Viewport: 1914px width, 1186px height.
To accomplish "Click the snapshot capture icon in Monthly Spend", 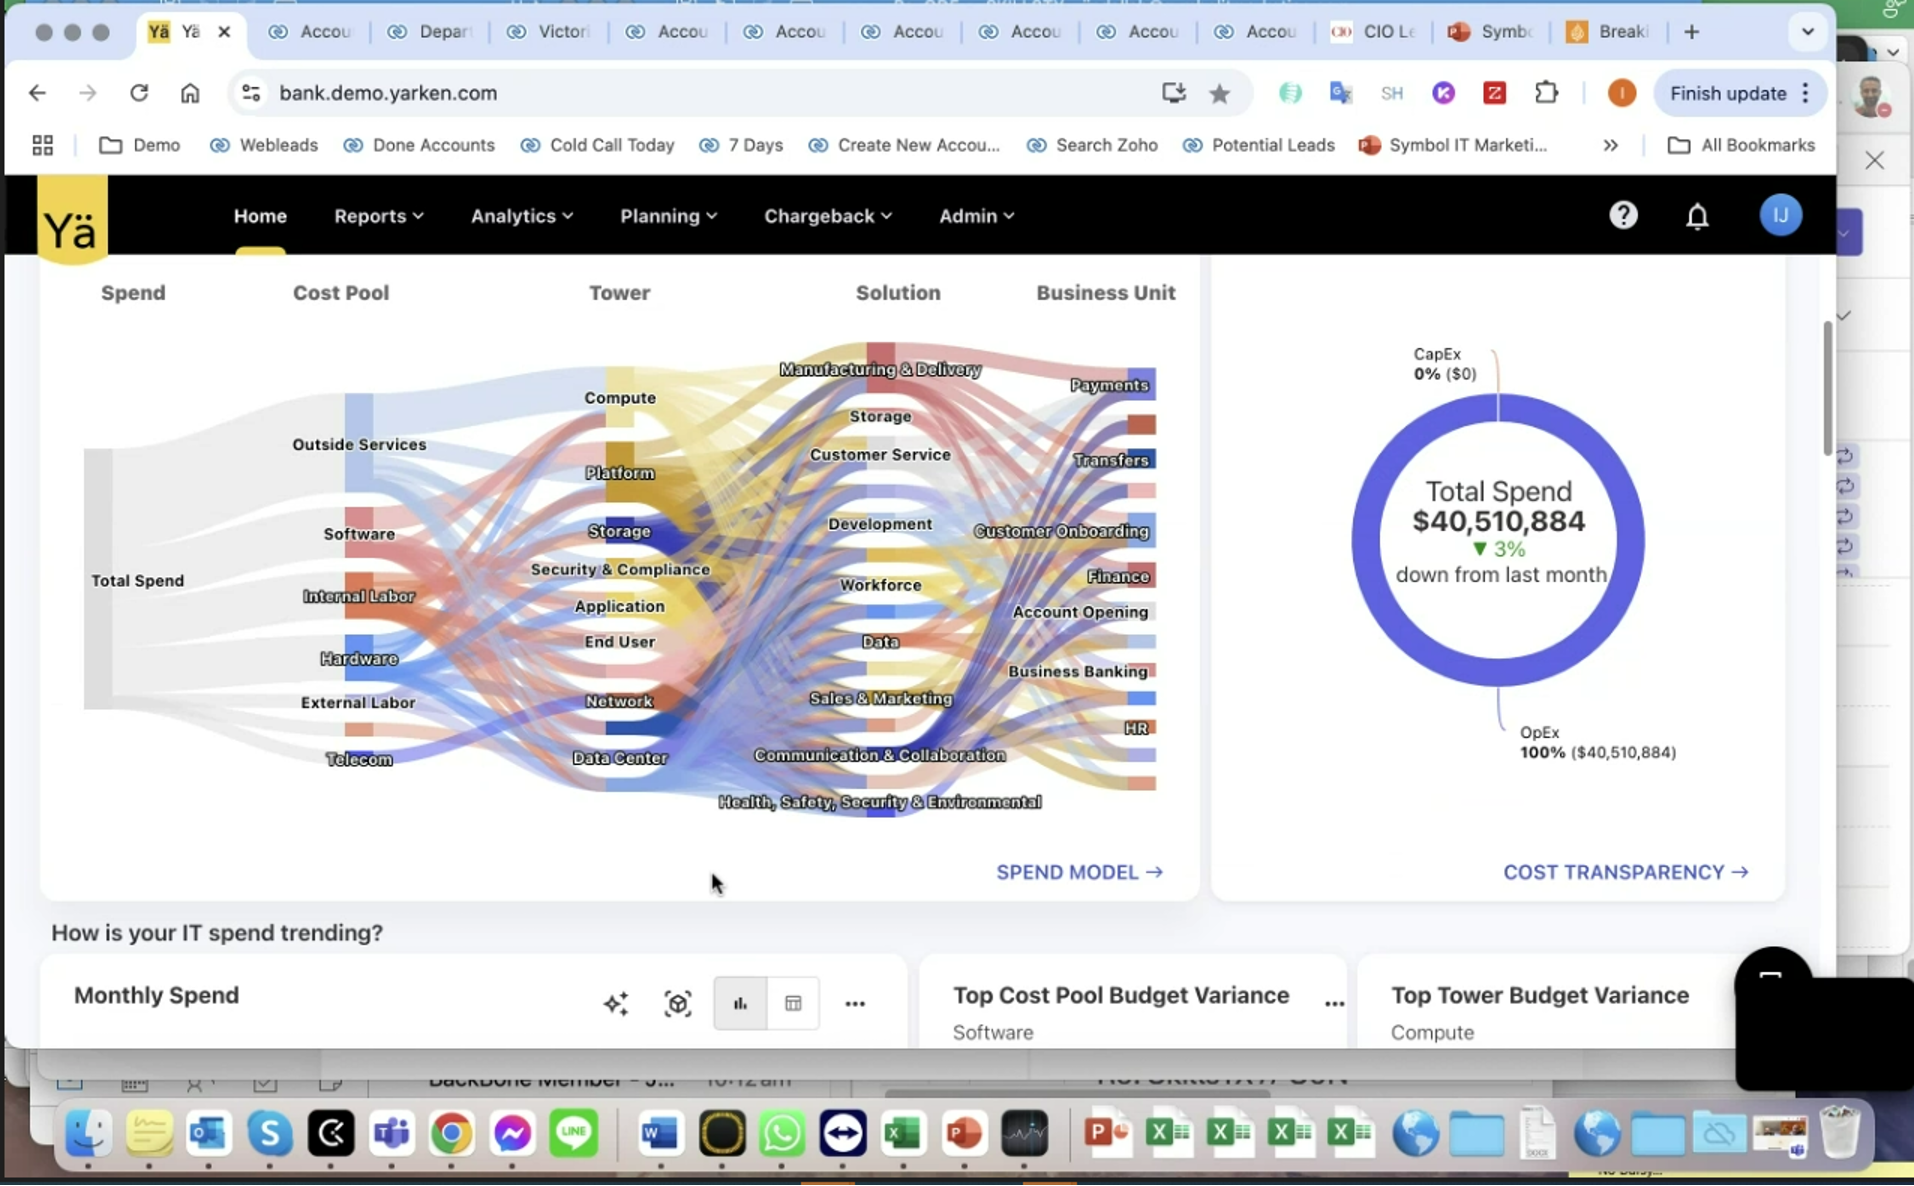I will (678, 1003).
